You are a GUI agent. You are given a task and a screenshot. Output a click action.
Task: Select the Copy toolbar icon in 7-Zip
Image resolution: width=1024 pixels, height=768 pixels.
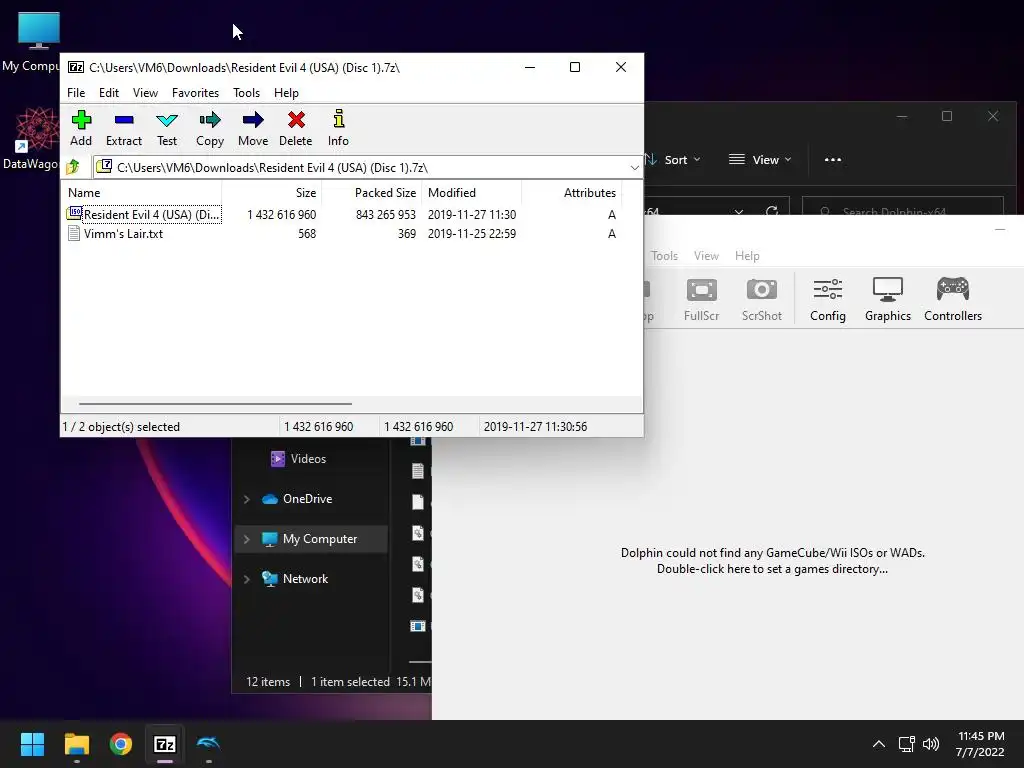[x=210, y=129]
